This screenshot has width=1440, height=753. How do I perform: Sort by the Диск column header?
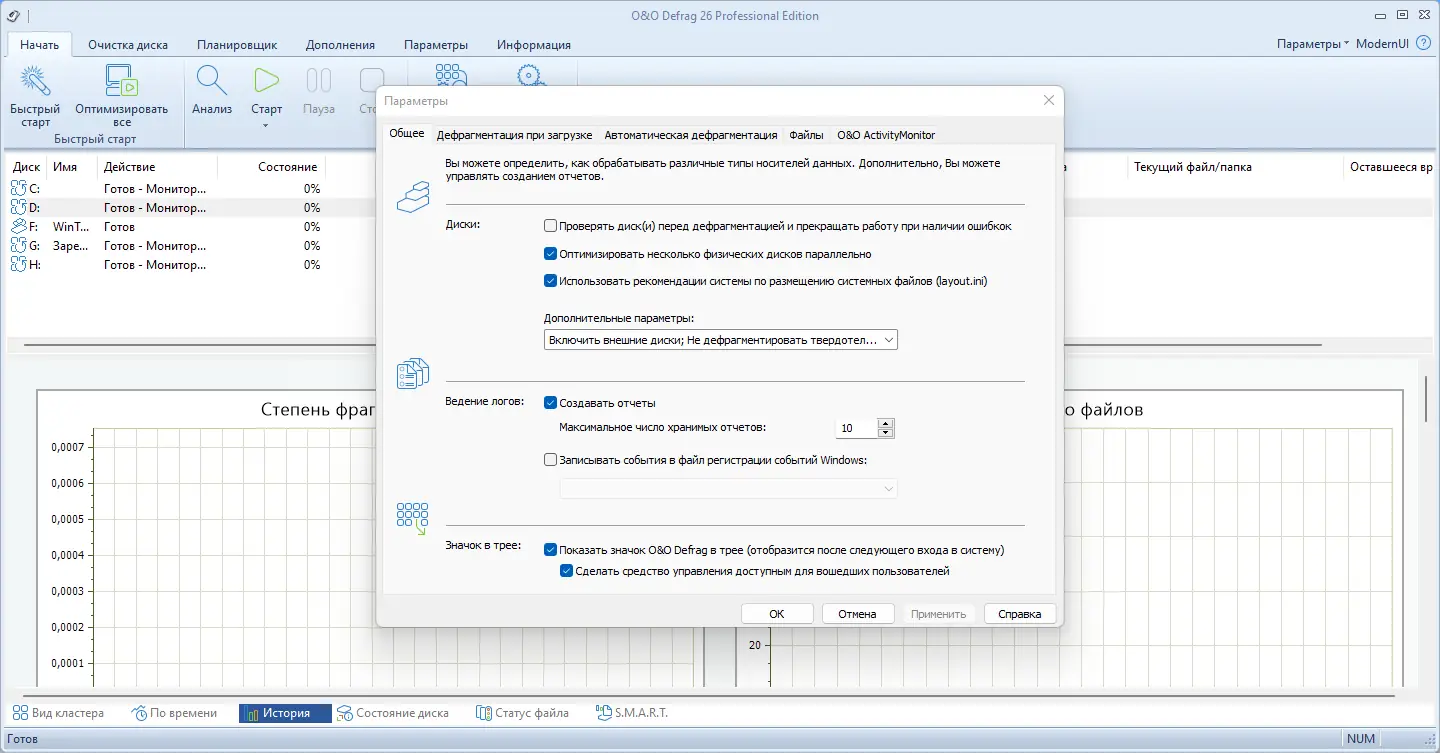(x=27, y=167)
